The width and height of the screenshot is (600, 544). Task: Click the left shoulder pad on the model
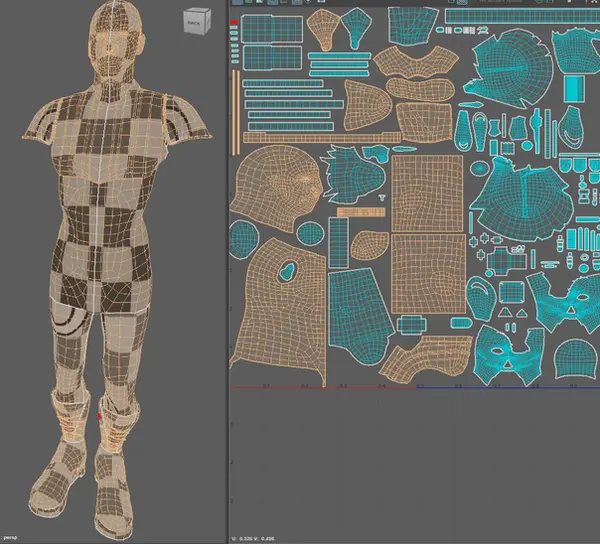pos(42,121)
